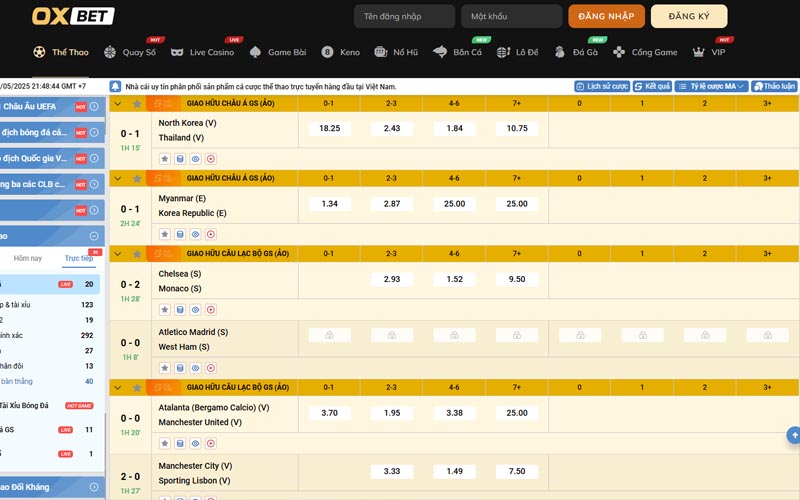The width and height of the screenshot is (800, 500).
Task: Click the ĐĂNG KÝ register button
Action: click(x=689, y=16)
